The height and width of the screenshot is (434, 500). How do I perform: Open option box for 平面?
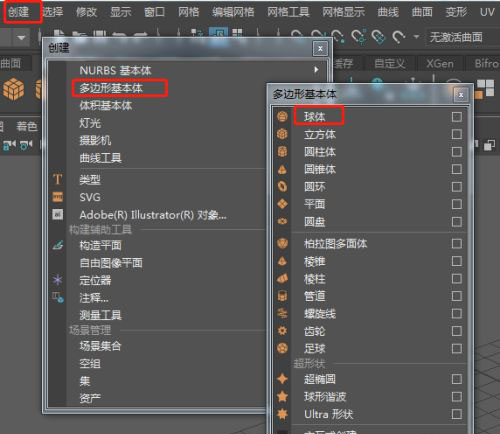pyautogui.click(x=457, y=204)
